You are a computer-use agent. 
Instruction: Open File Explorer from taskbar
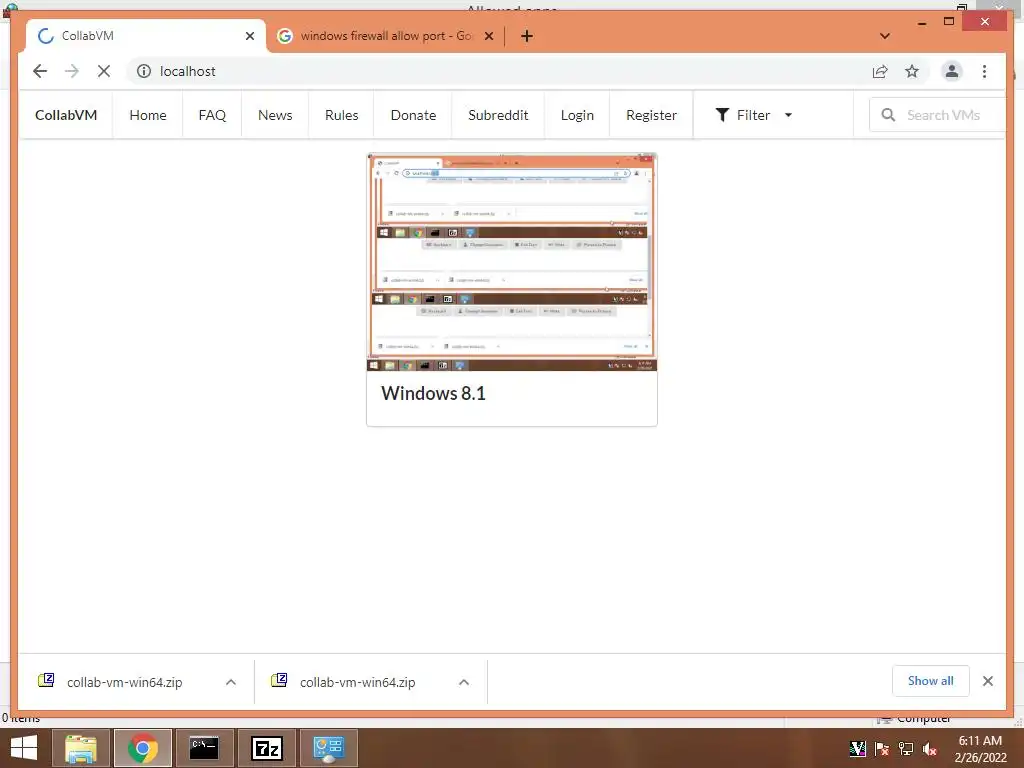tap(80, 748)
